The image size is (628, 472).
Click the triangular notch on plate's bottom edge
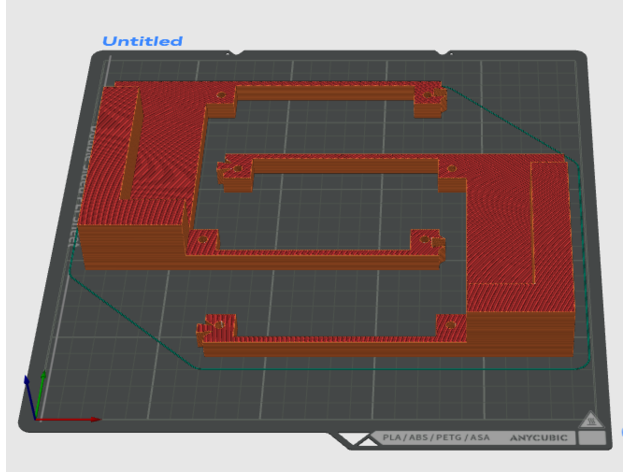[352, 438]
